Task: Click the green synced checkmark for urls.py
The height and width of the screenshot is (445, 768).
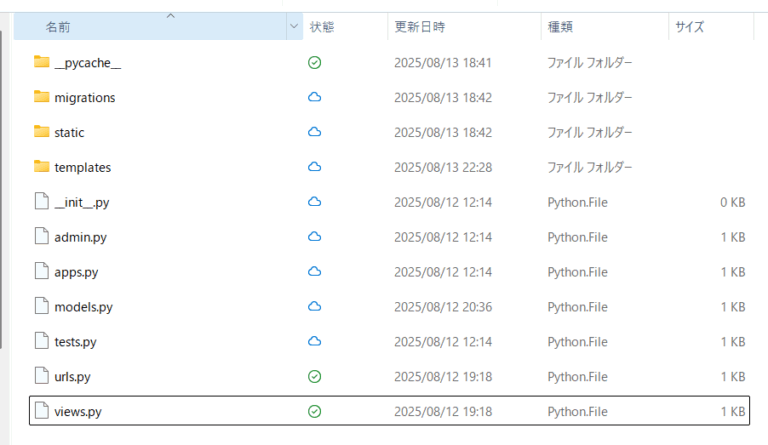Action: click(x=314, y=377)
